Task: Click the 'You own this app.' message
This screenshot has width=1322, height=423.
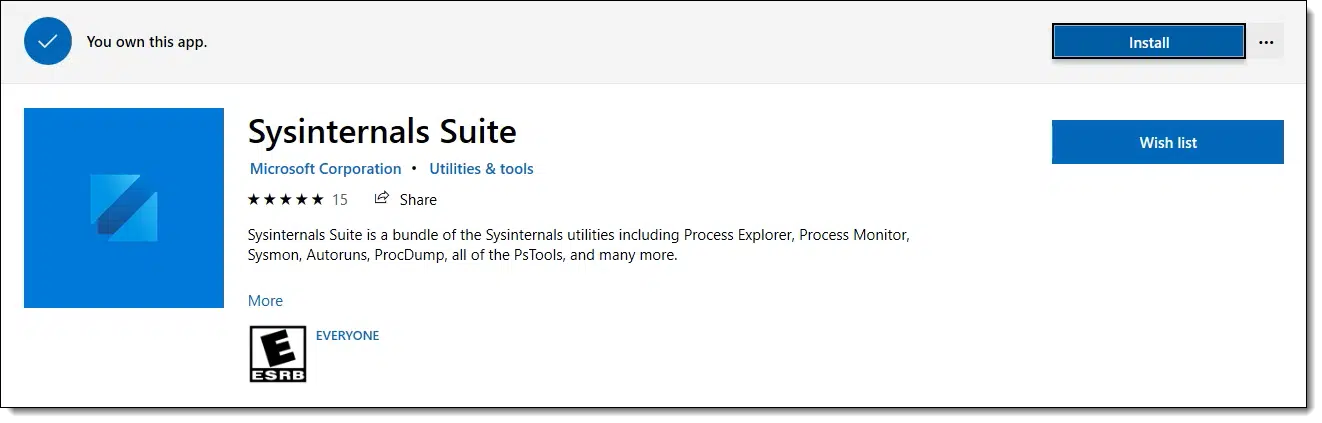Action: (x=147, y=42)
